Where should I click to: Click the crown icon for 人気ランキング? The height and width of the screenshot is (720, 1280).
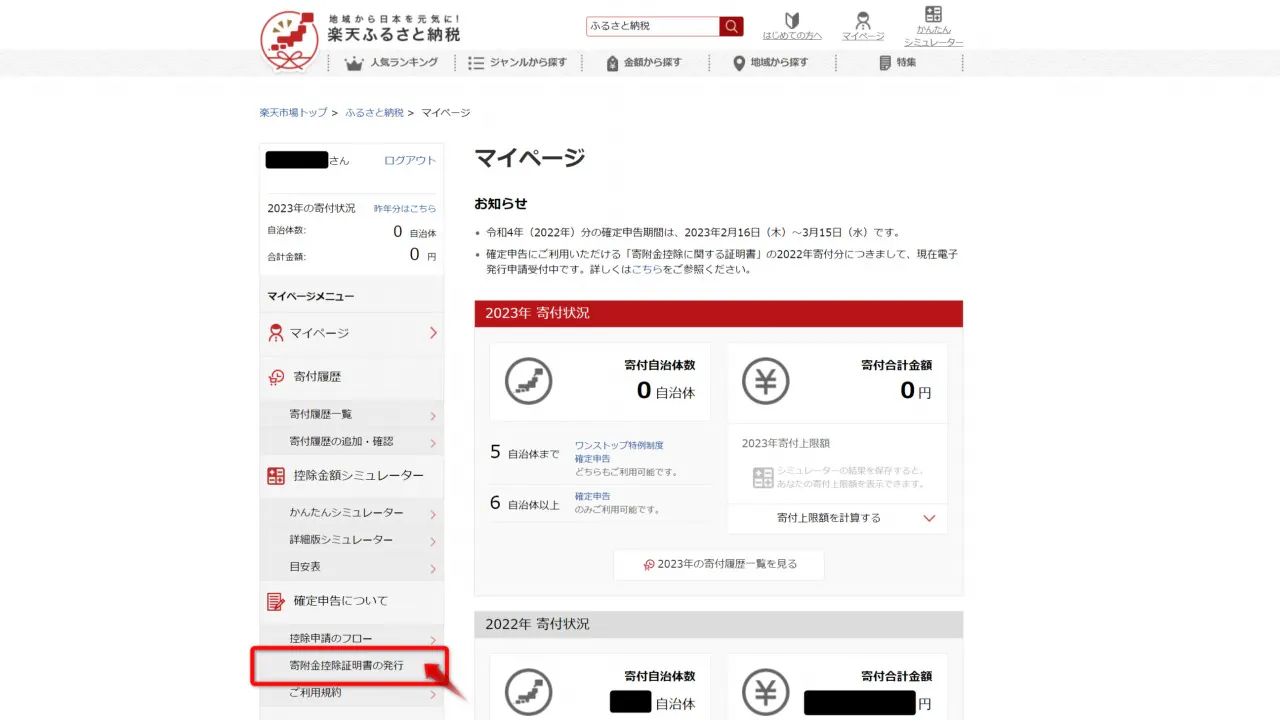coord(353,63)
